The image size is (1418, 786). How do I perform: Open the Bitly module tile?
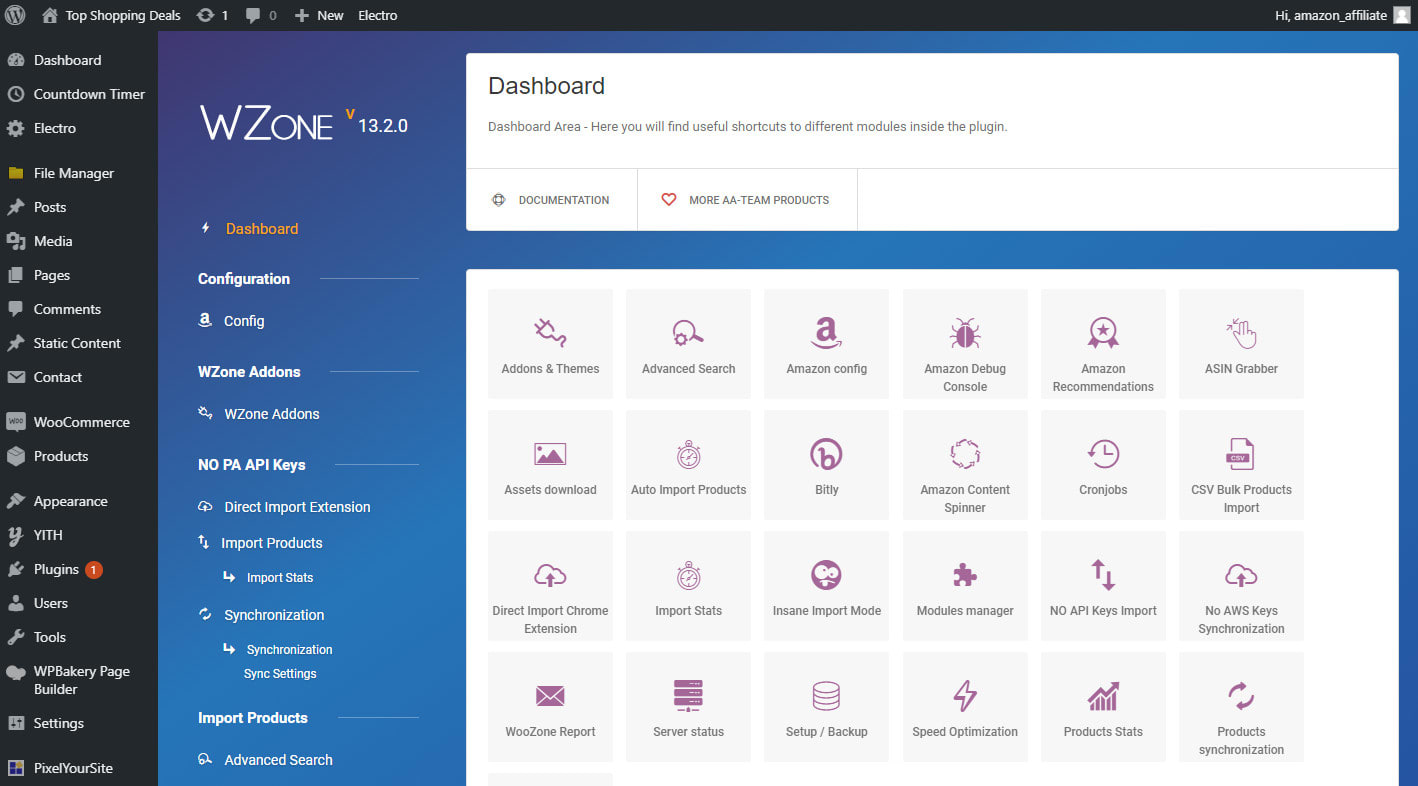pyautogui.click(x=826, y=465)
